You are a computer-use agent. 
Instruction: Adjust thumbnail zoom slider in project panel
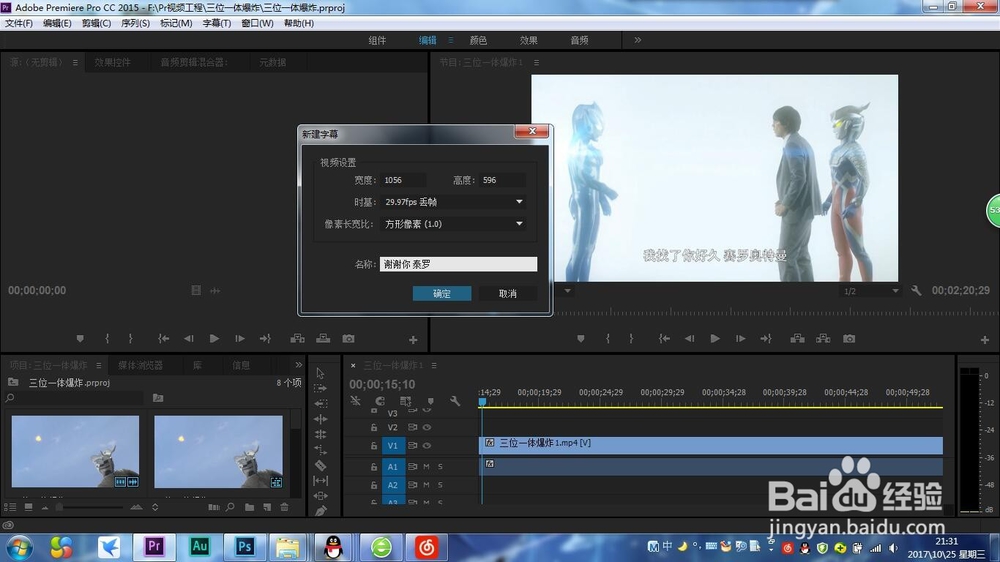tap(59, 508)
